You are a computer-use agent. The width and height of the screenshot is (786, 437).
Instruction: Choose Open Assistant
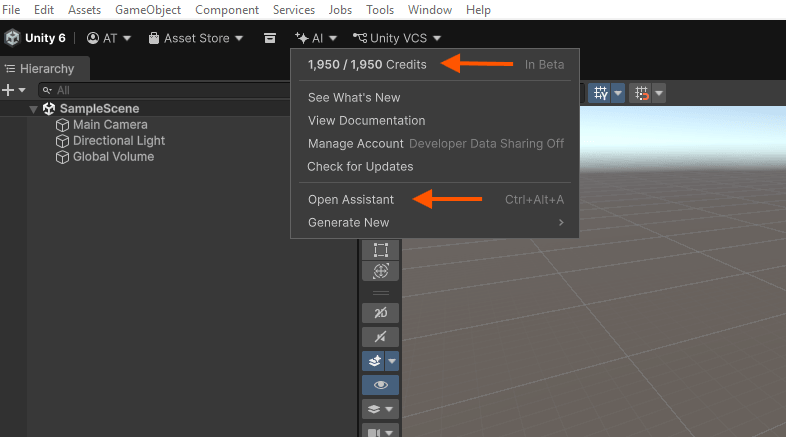435,199
